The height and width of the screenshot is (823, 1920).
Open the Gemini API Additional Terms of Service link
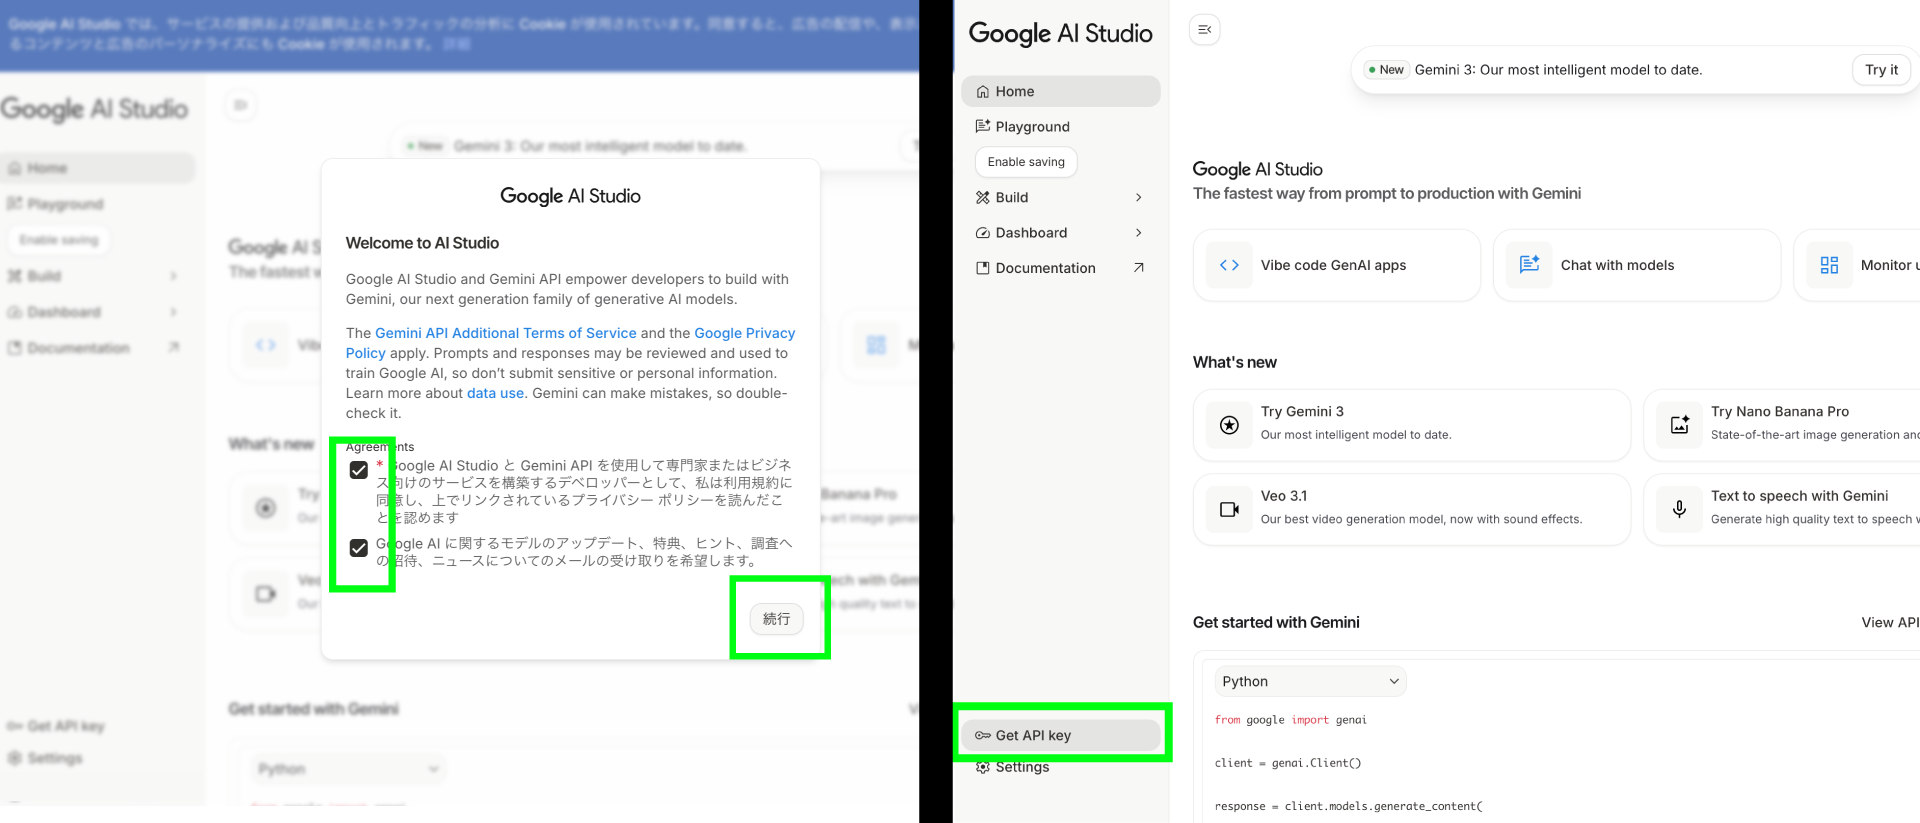(x=505, y=333)
